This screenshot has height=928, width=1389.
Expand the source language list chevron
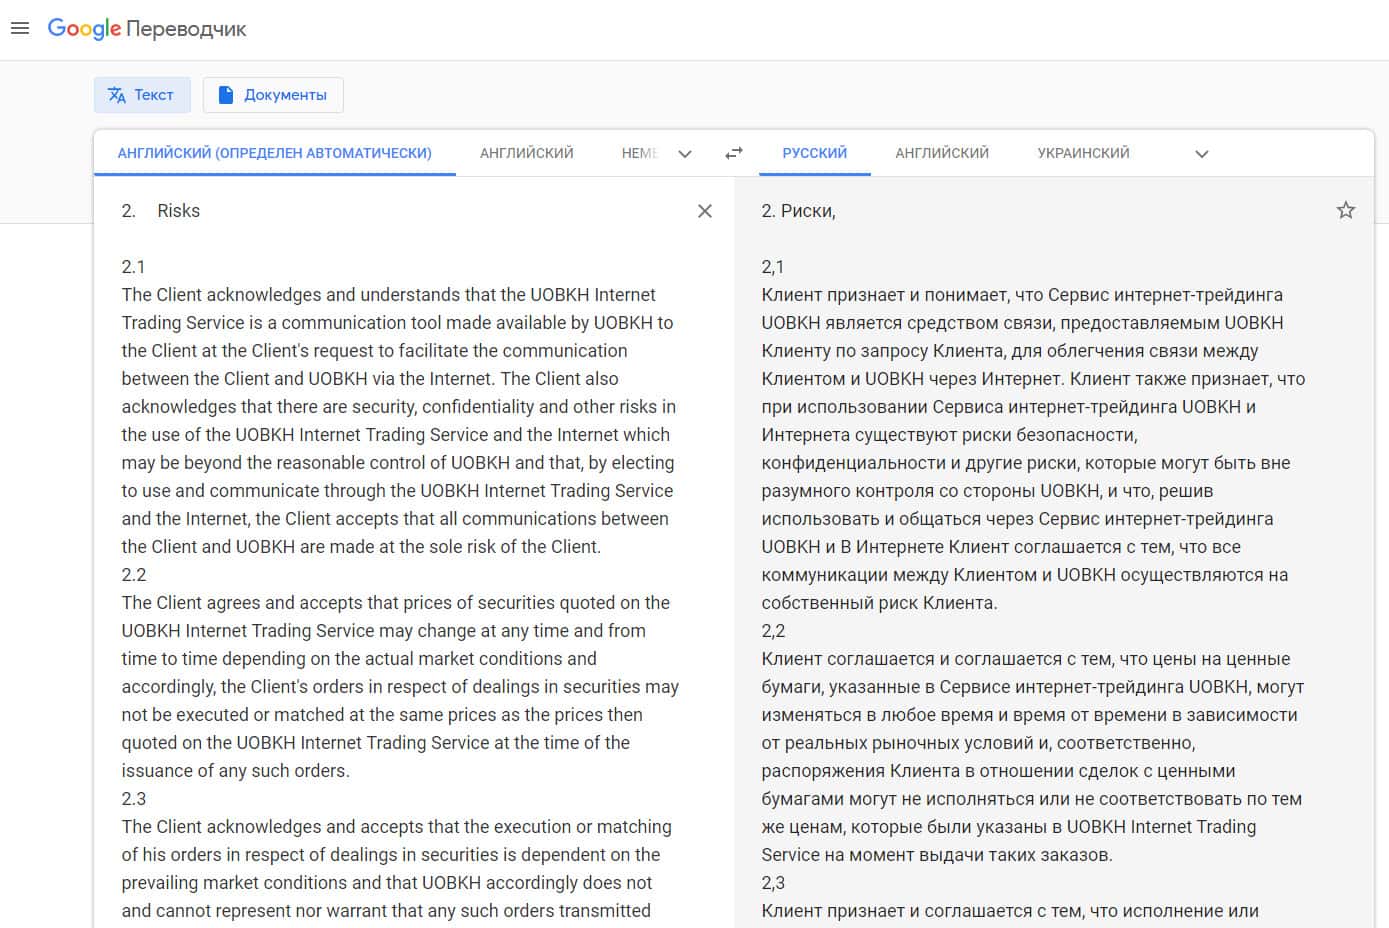[x=685, y=154]
